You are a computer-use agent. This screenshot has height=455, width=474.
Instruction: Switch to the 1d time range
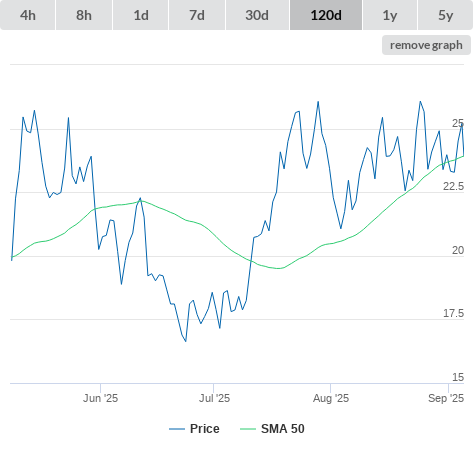(x=141, y=15)
